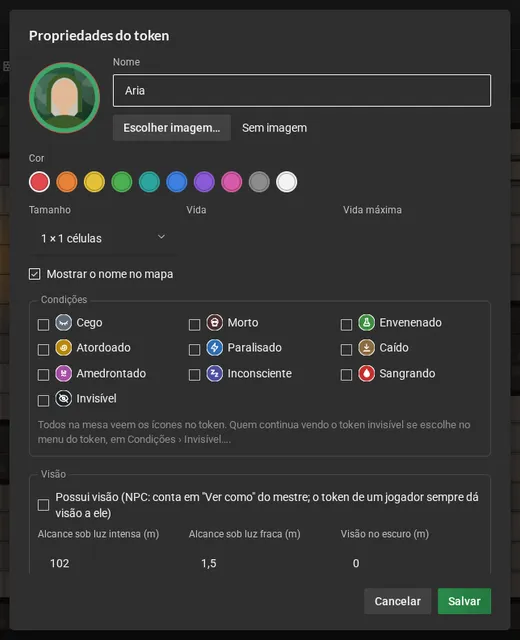
Task: Click the Escolher imagem button
Action: 172,128
